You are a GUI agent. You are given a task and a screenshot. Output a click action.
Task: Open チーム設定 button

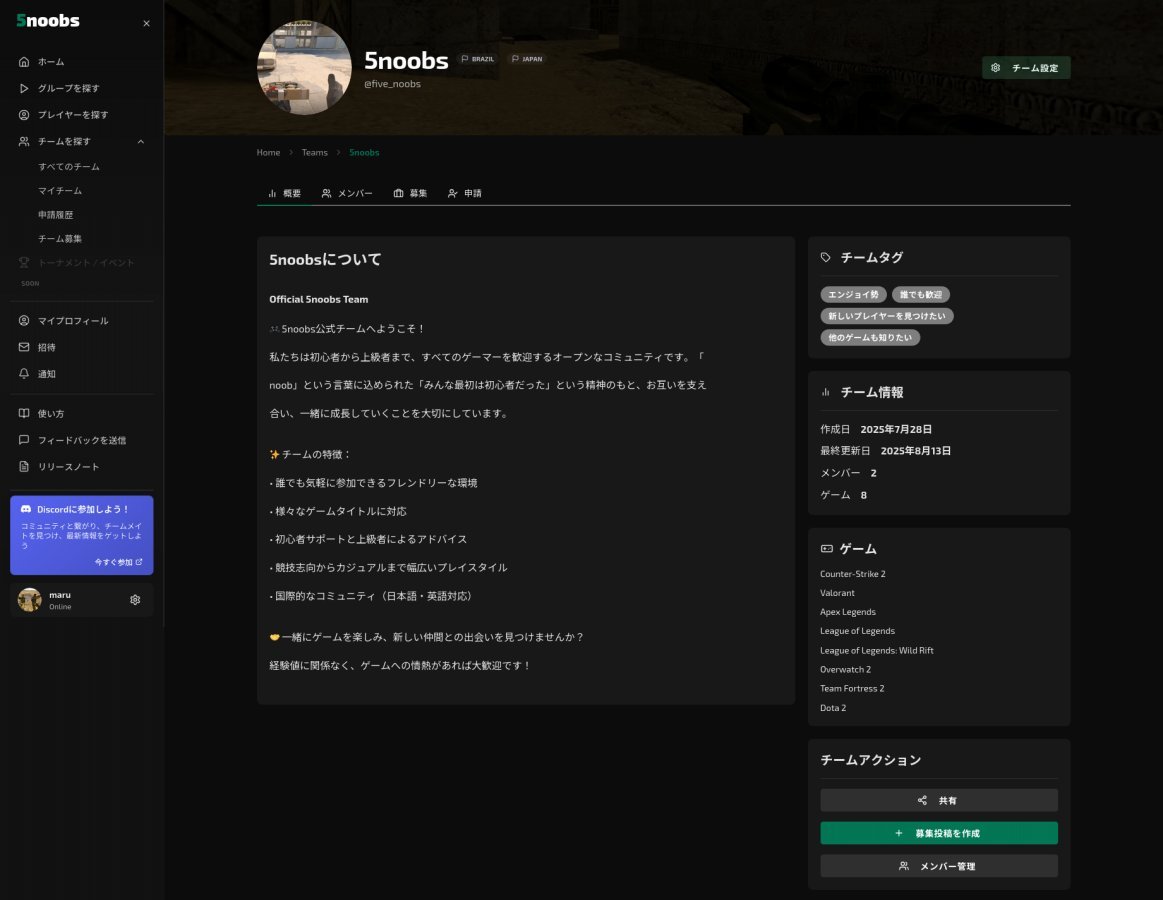tap(1026, 68)
